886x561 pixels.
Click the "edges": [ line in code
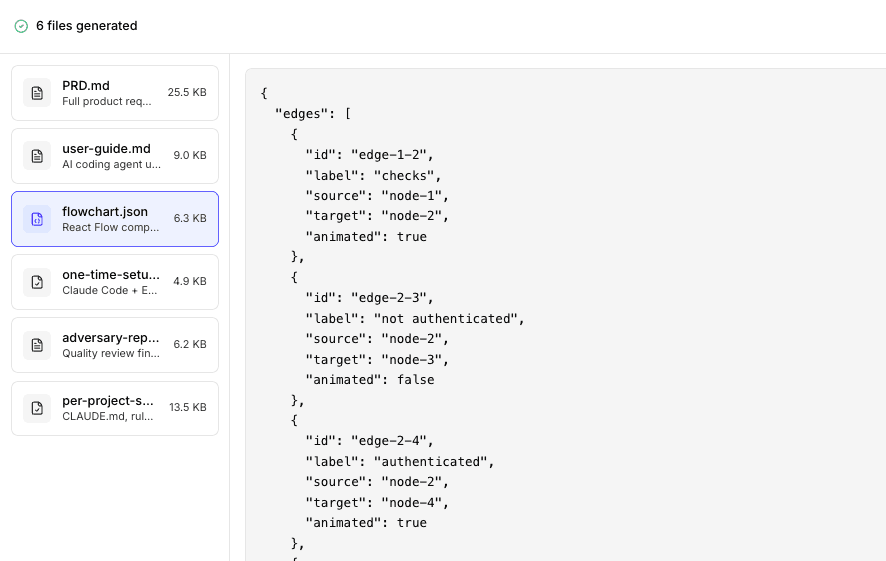tap(313, 114)
